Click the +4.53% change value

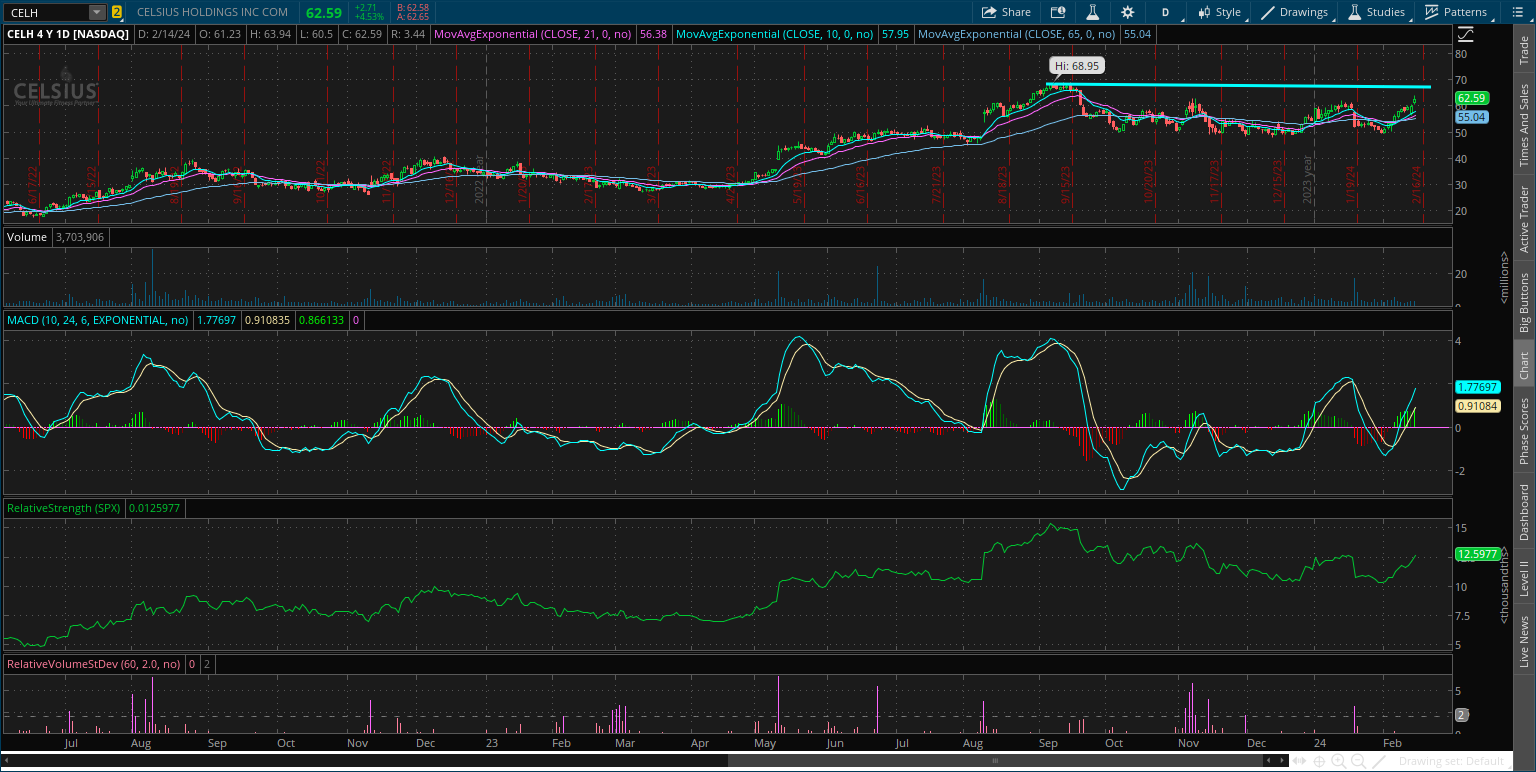point(370,17)
